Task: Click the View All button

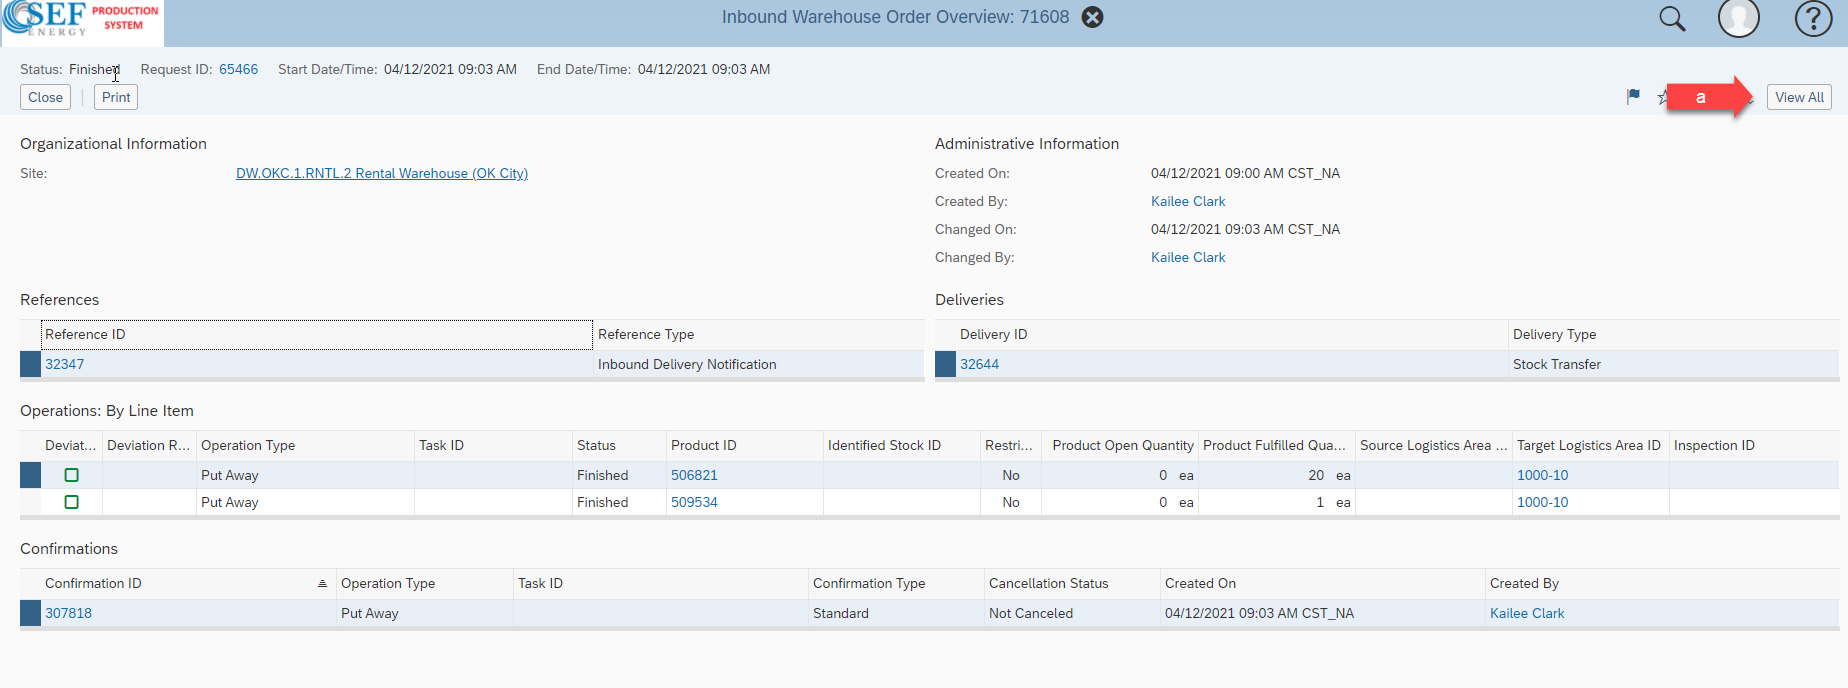Action: [x=1799, y=97]
